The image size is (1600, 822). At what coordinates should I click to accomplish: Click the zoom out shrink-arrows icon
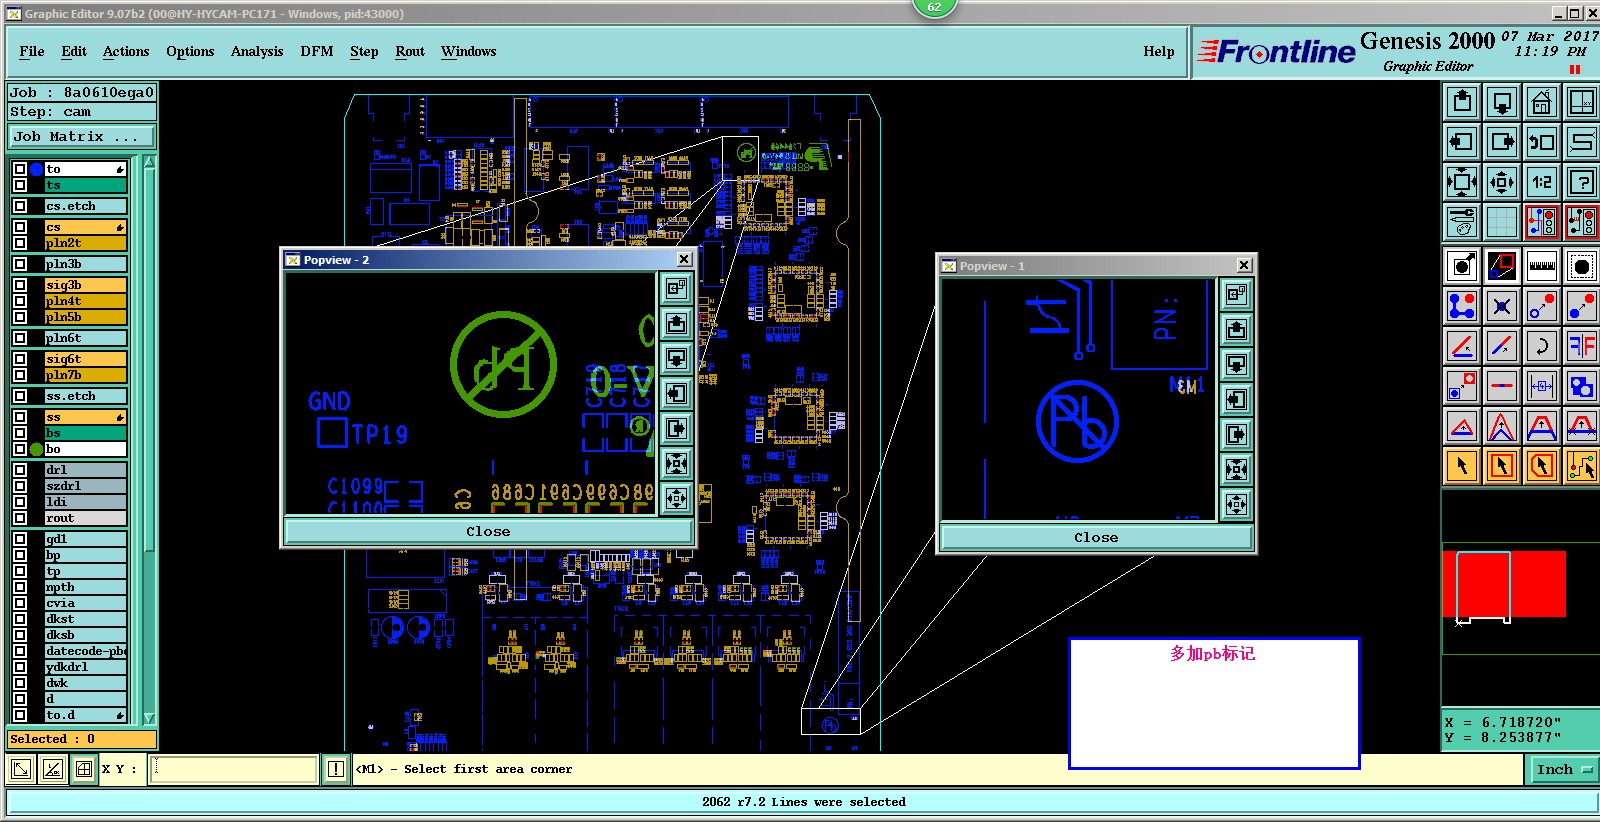[1502, 182]
